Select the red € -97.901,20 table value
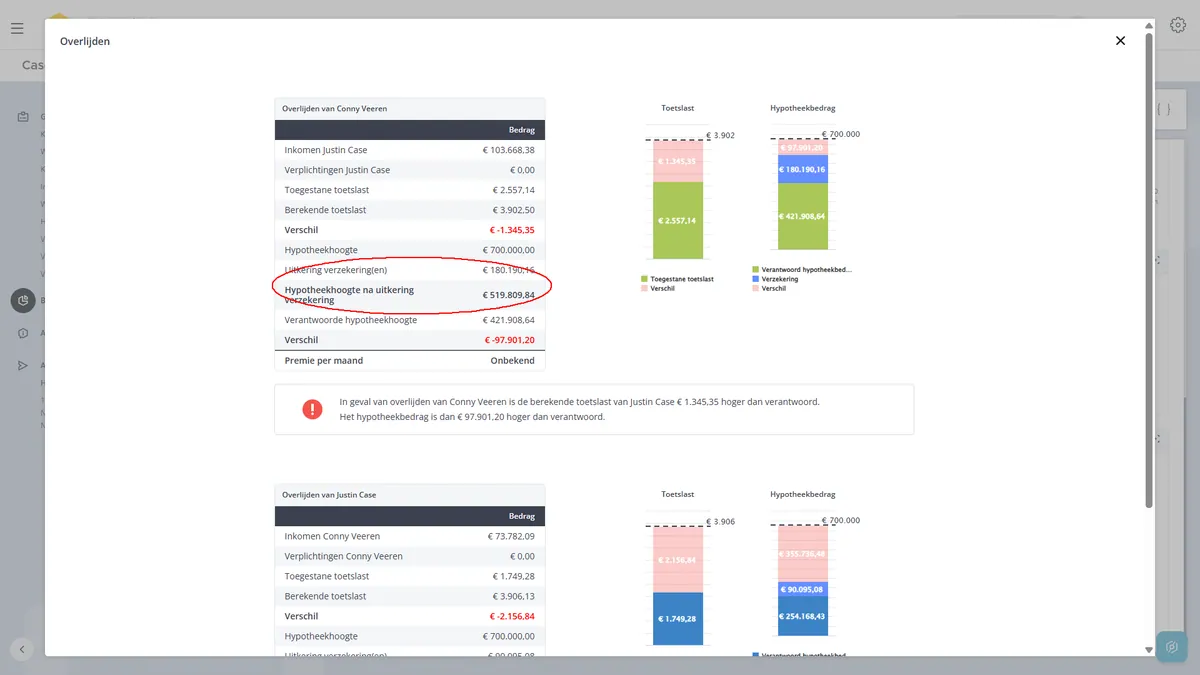 [x=512, y=340]
